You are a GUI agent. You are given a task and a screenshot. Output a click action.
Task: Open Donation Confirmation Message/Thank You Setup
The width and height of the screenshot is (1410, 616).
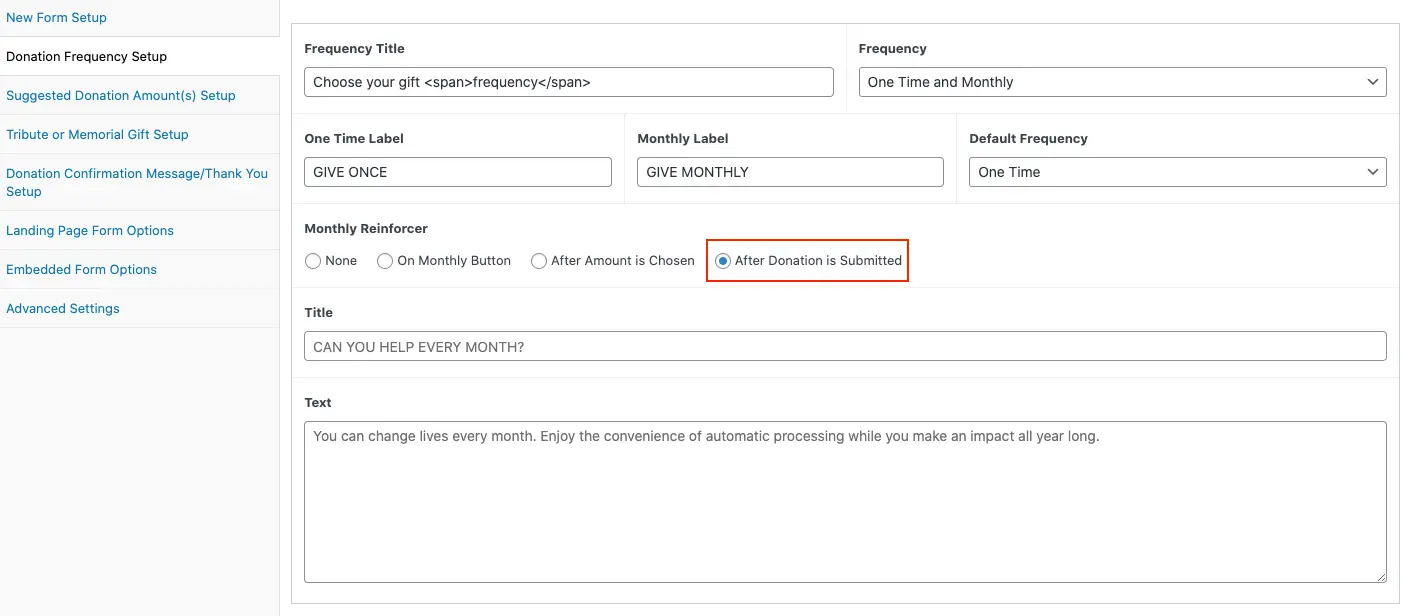click(x=136, y=182)
